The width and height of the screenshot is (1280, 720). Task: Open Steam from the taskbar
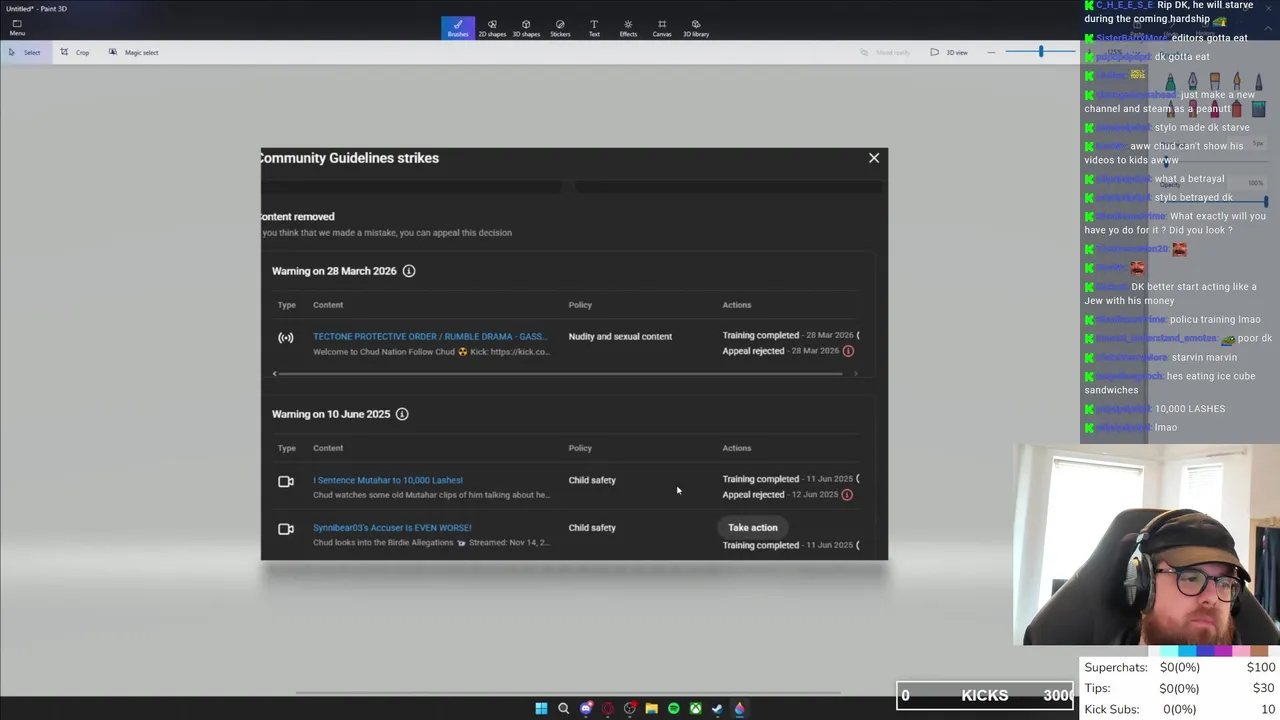click(717, 708)
